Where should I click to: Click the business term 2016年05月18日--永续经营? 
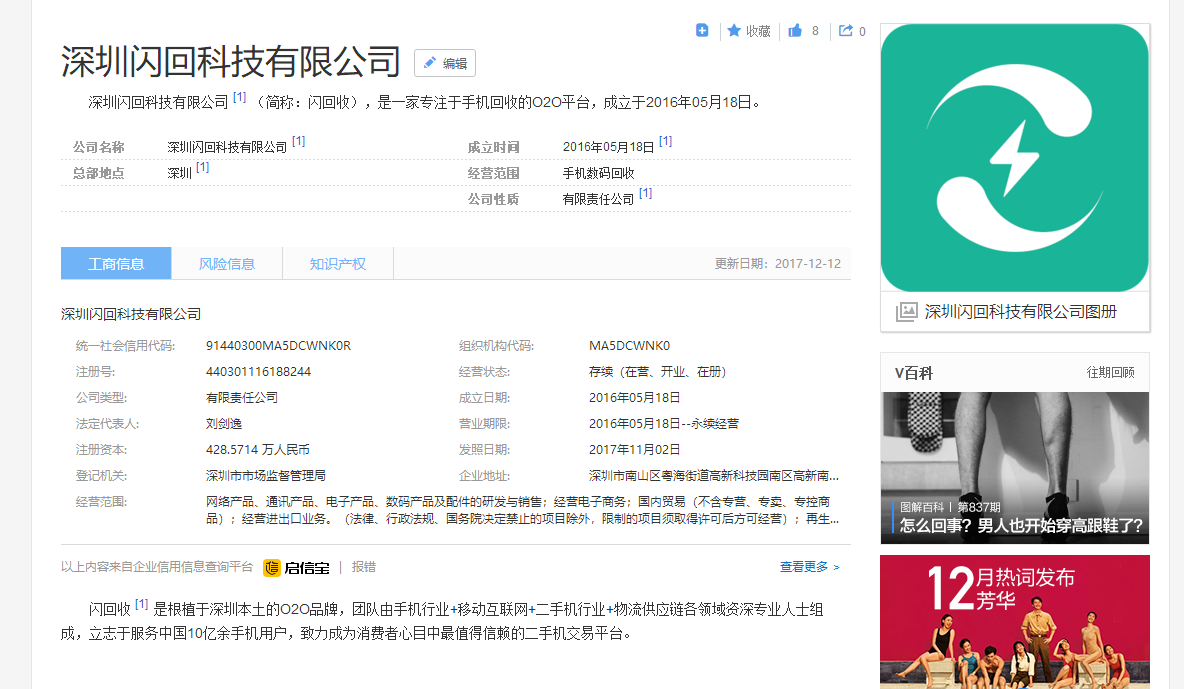(664, 424)
